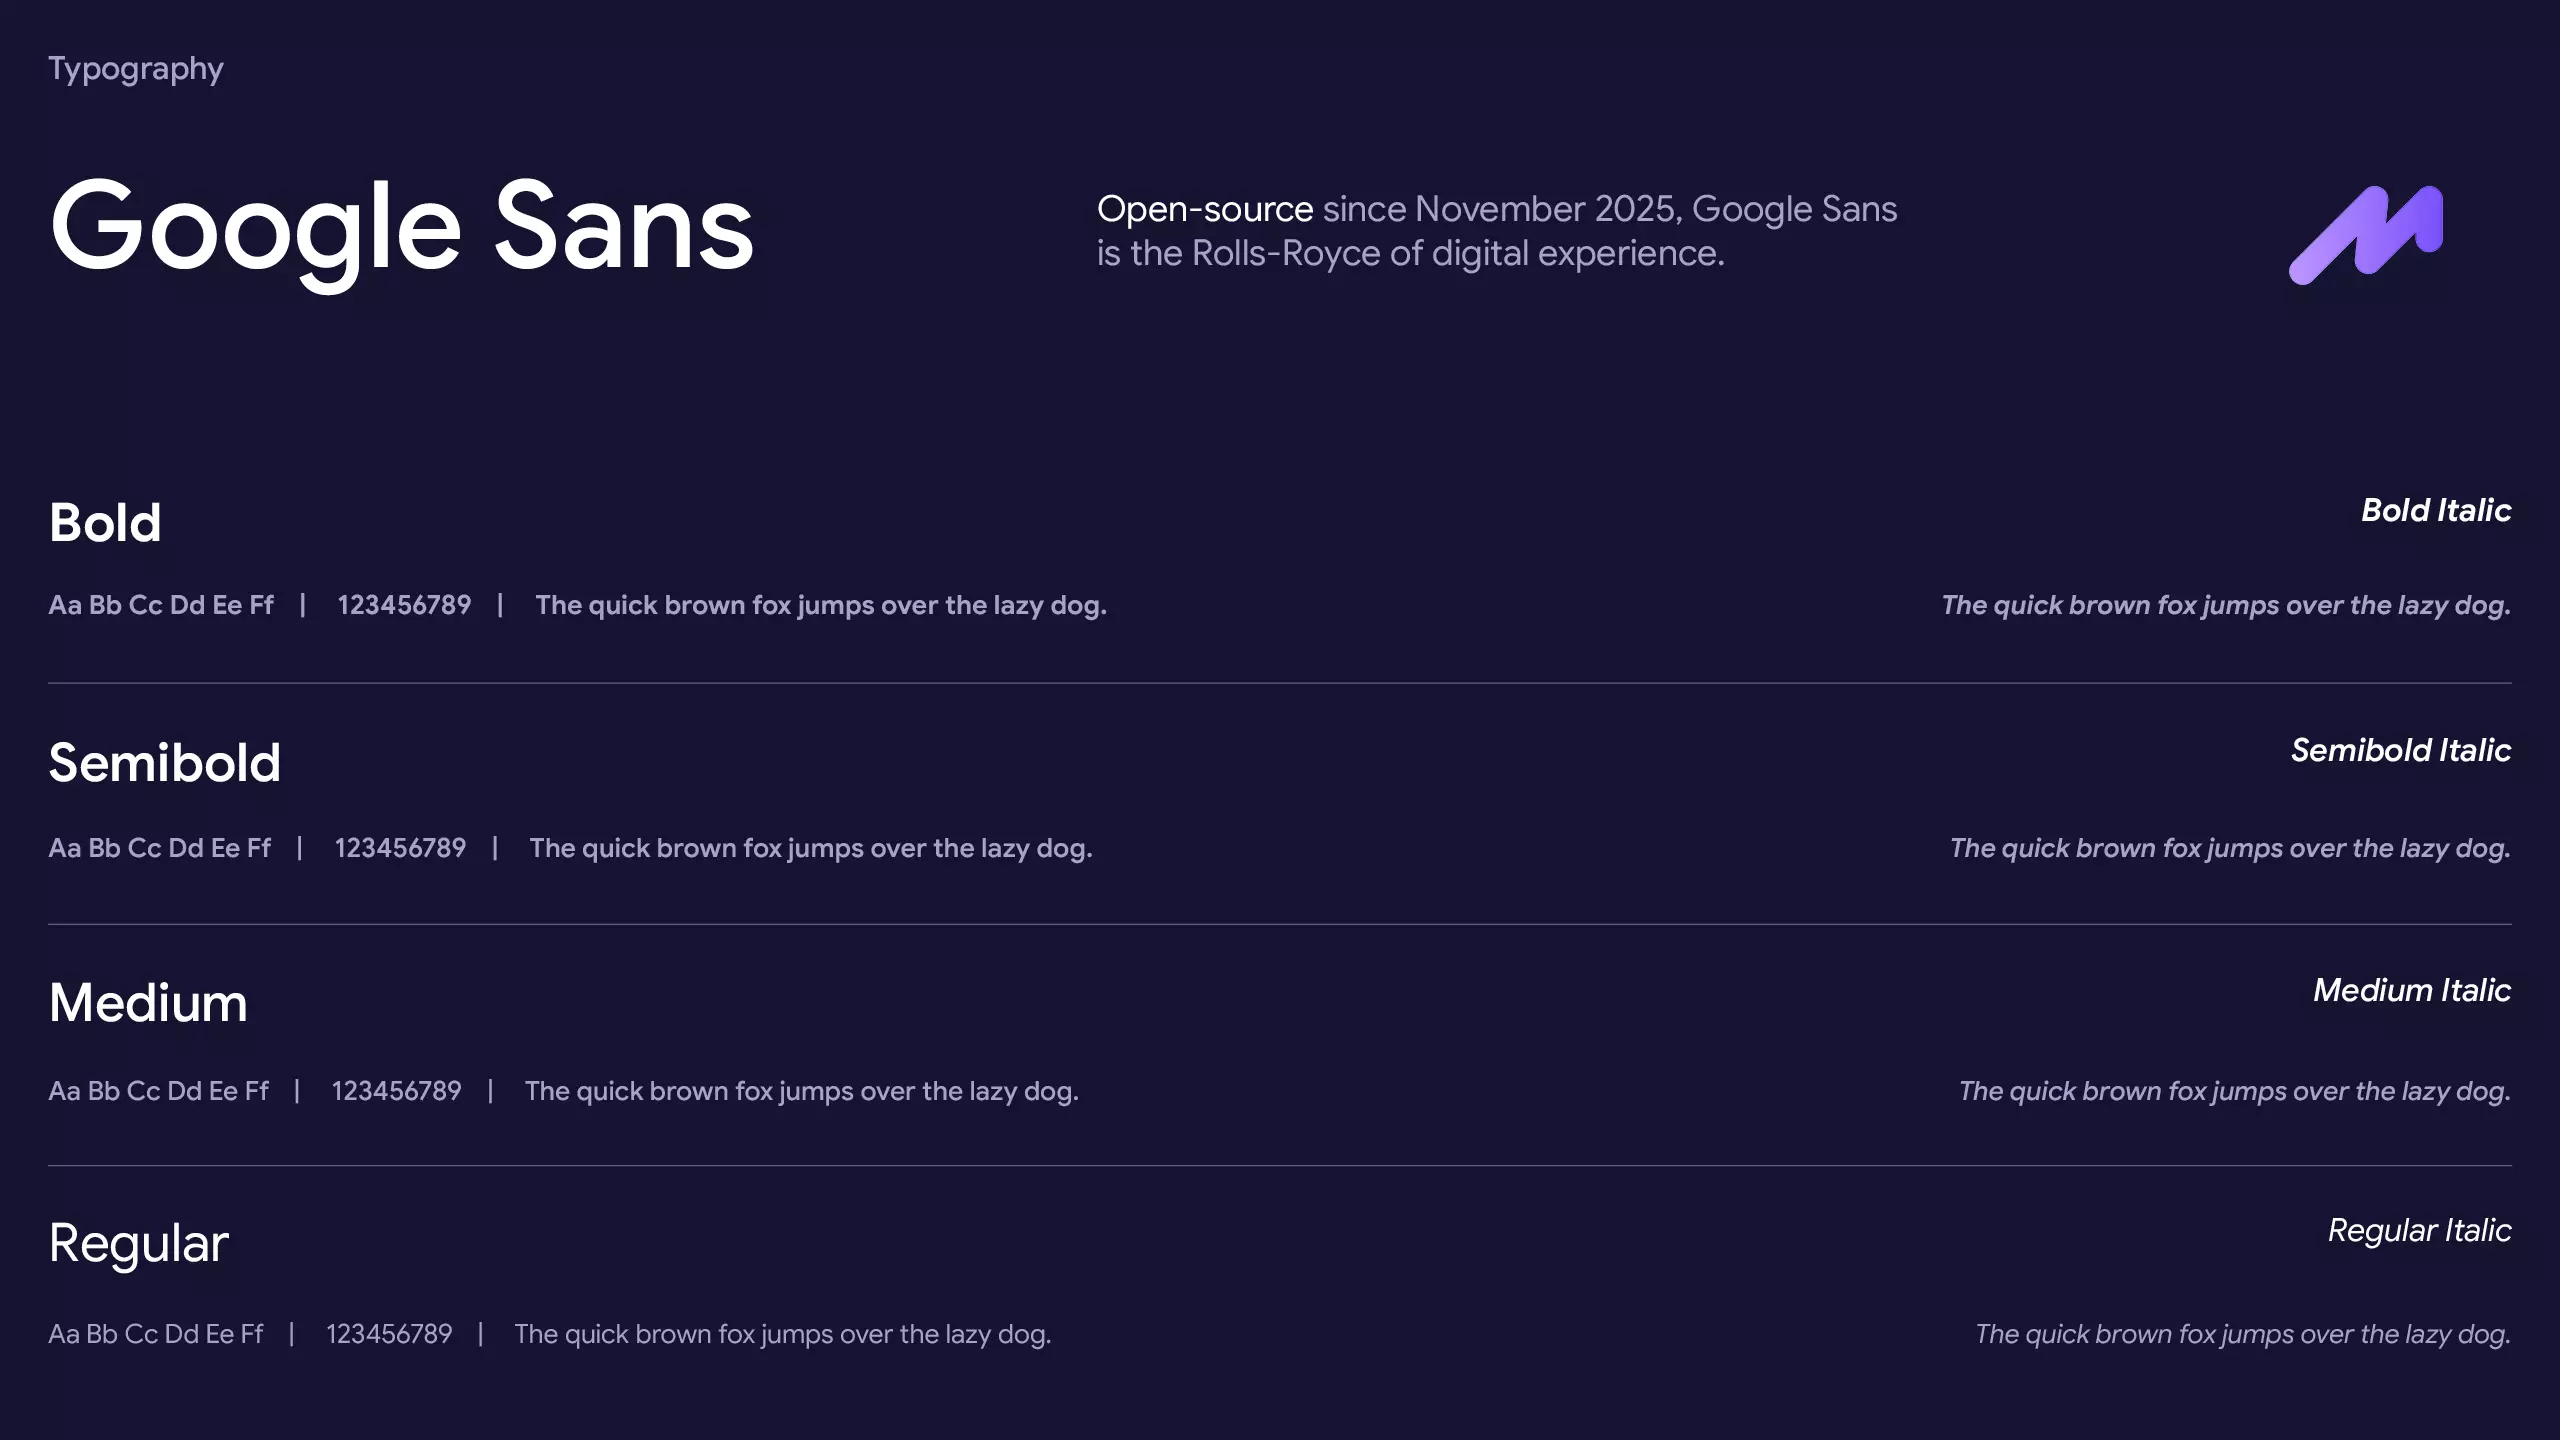Screen dimensions: 2560x1440
Task: Click the Regular Italic label
Action: [x=2419, y=1230]
